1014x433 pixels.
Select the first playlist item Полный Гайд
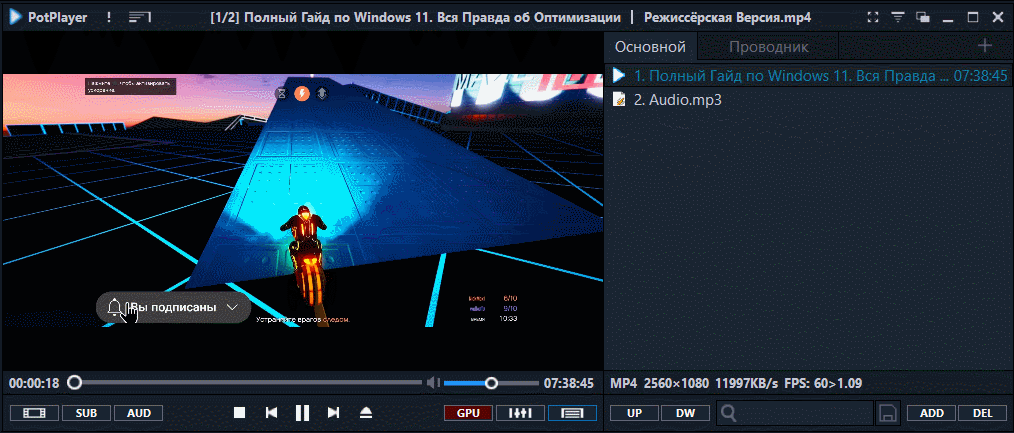click(x=809, y=76)
